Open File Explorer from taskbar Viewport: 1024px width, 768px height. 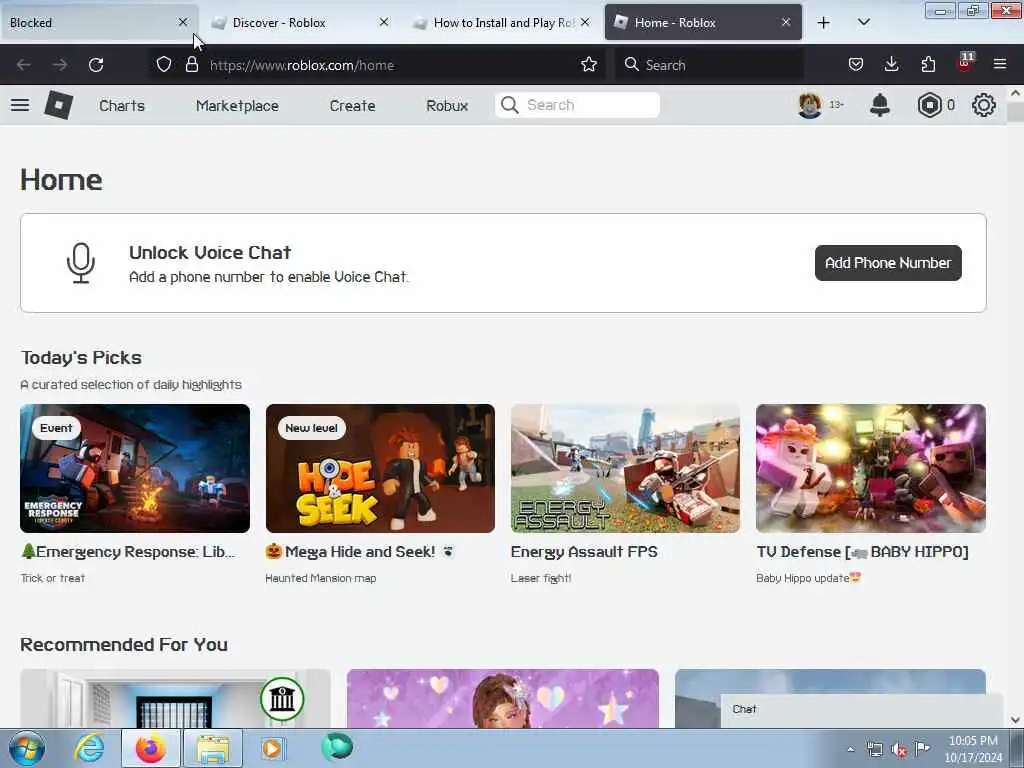213,748
